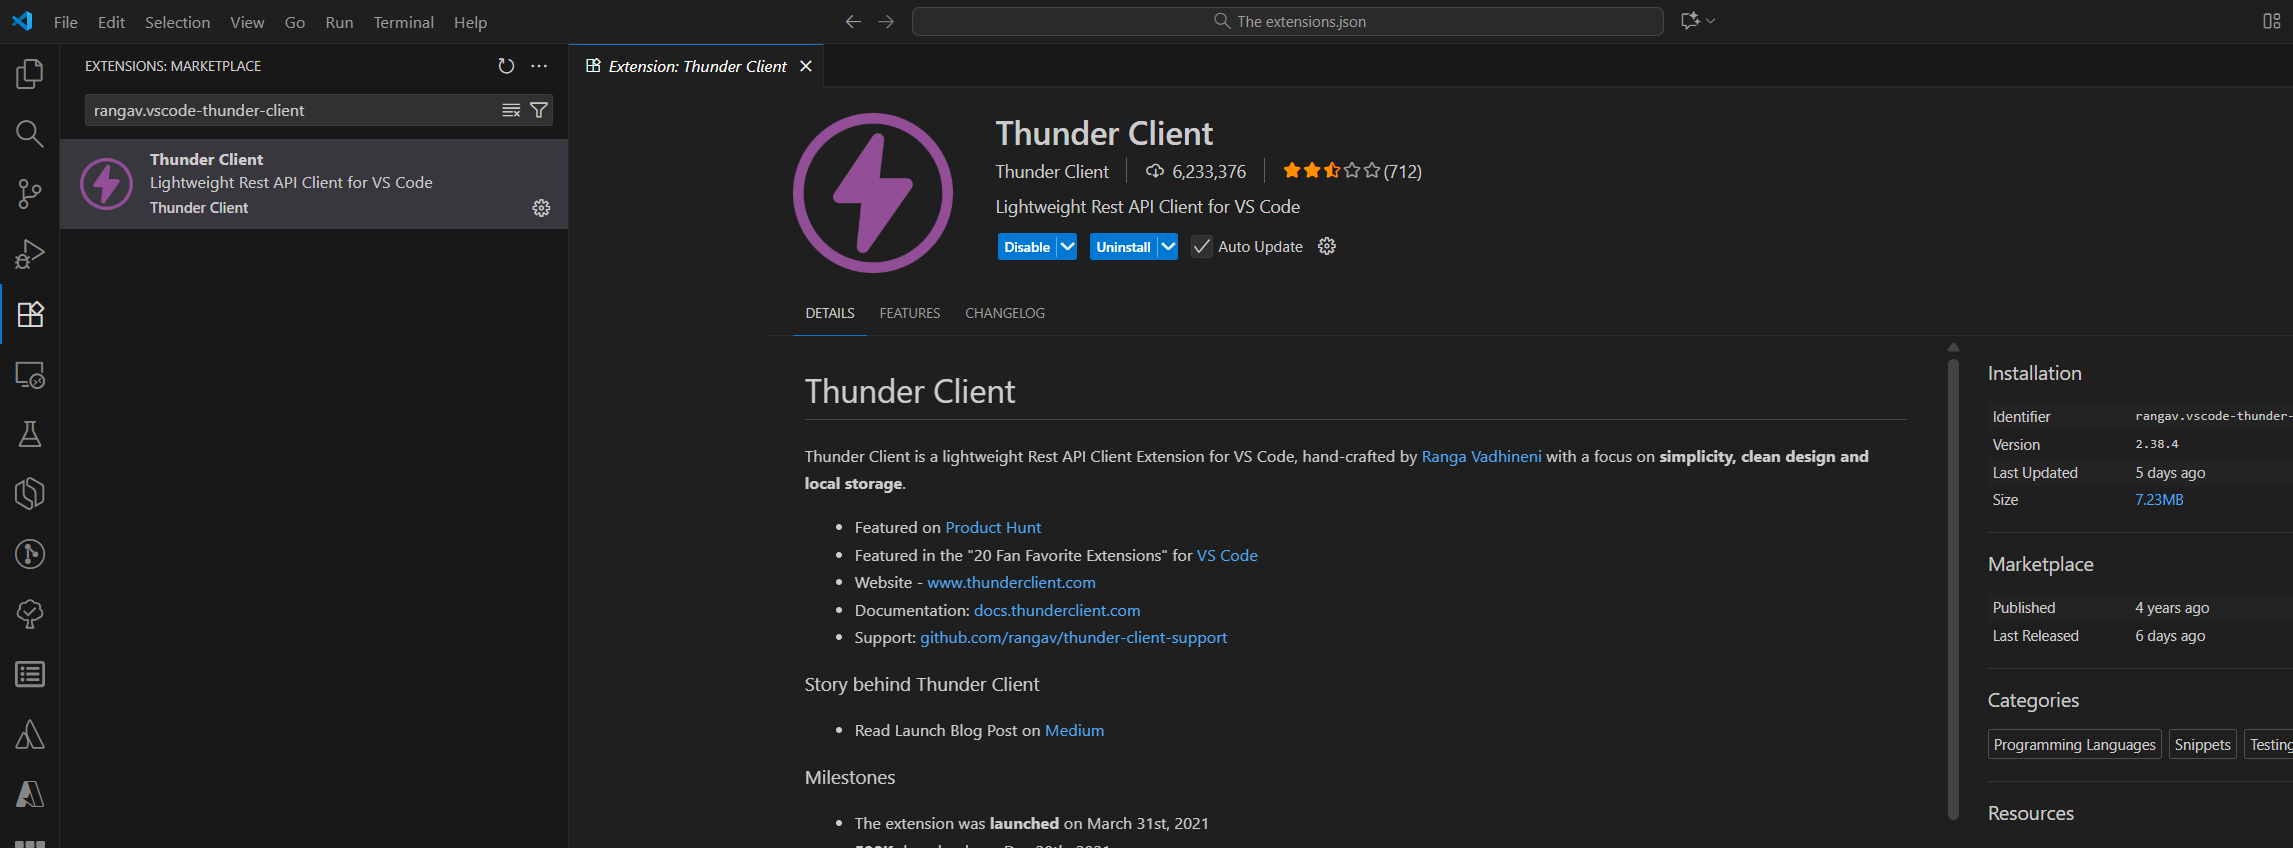Viewport: 2293px width, 848px height.
Task: Go forward using the navigation arrow
Action: 886,21
